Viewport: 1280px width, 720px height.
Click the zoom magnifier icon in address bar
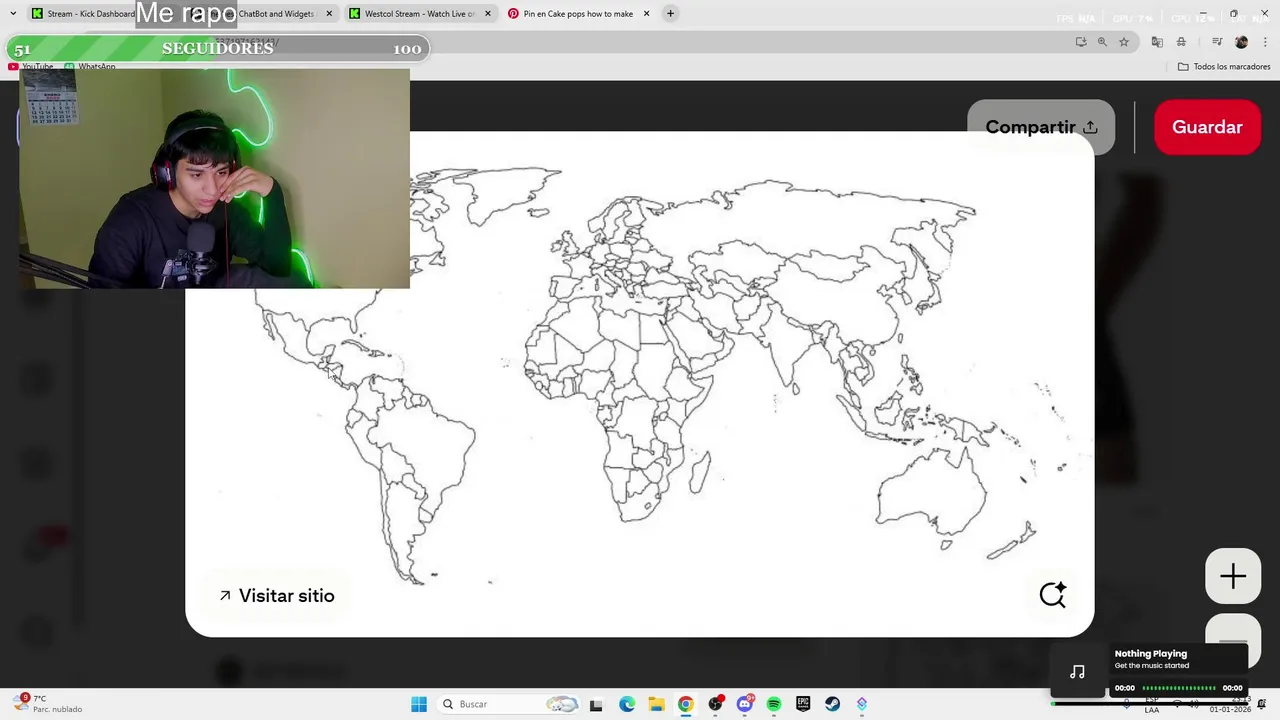point(1102,42)
